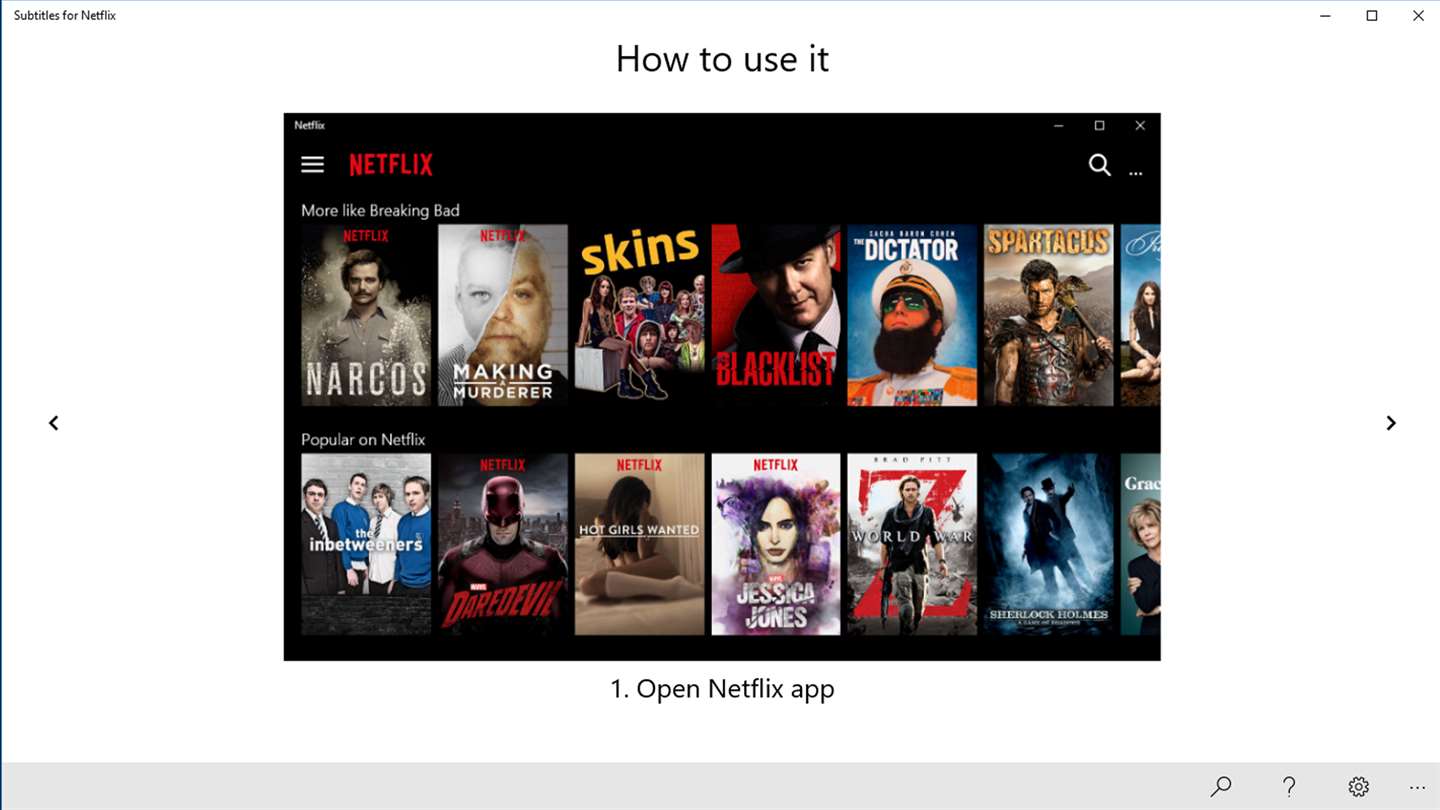Image resolution: width=1440 pixels, height=810 pixels.
Task: Select the Making a Murderer poster
Action: click(x=503, y=315)
